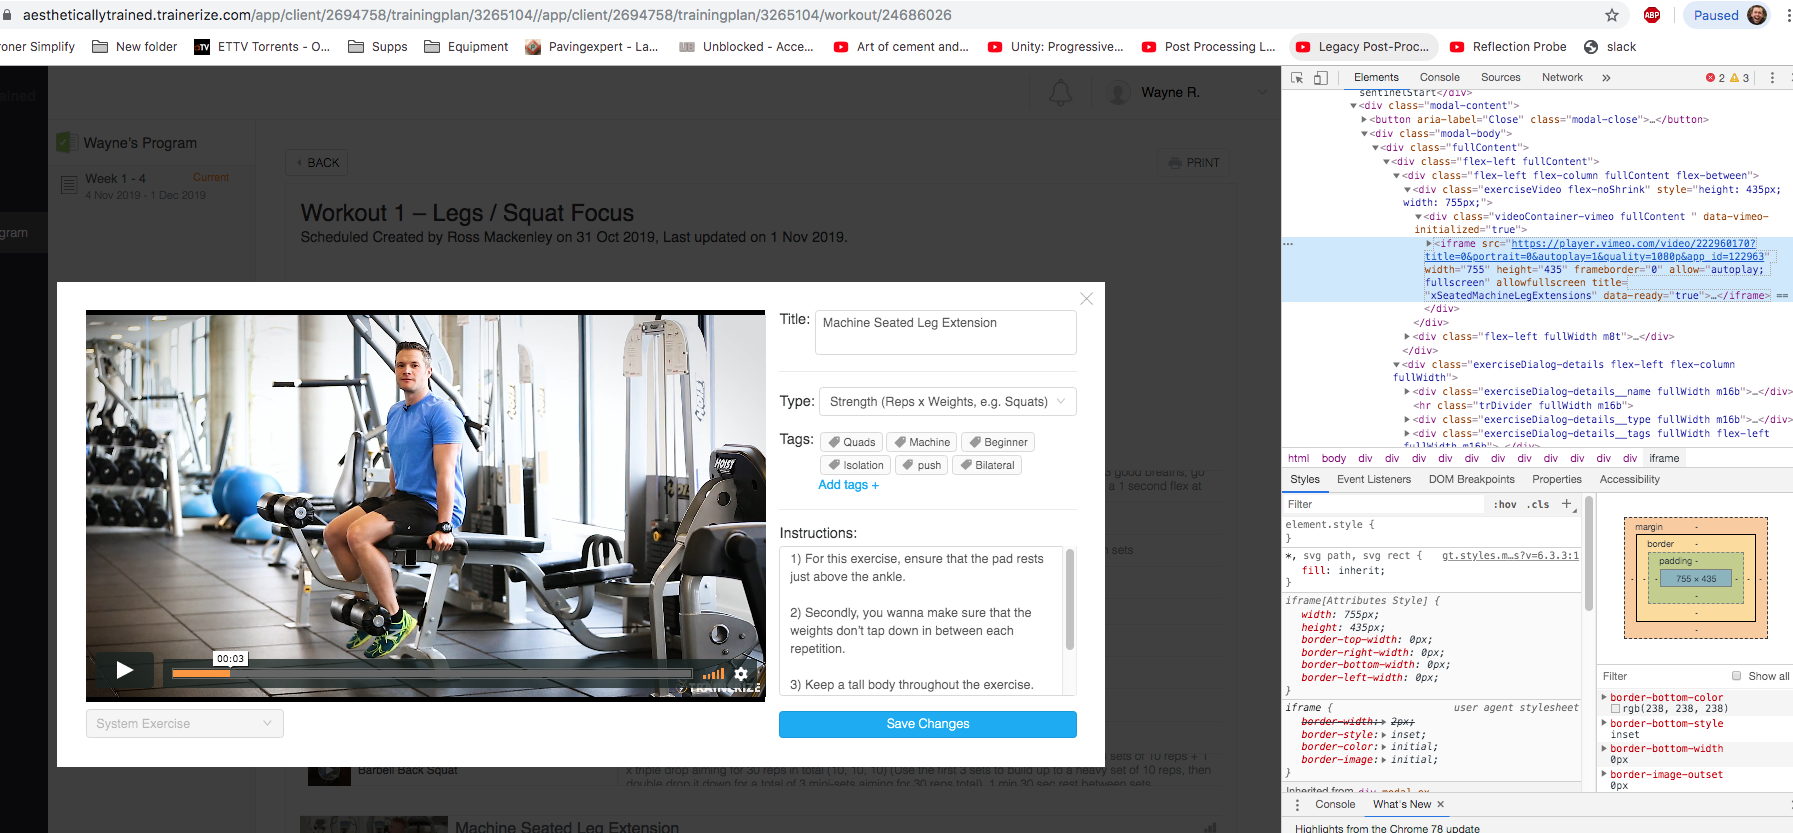
Task: Save the exercise with Save Changes
Action: pos(928,724)
